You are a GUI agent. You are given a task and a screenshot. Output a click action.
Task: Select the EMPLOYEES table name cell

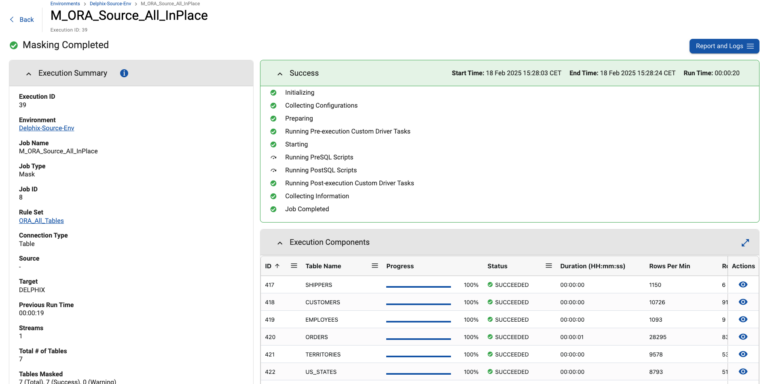coord(322,319)
